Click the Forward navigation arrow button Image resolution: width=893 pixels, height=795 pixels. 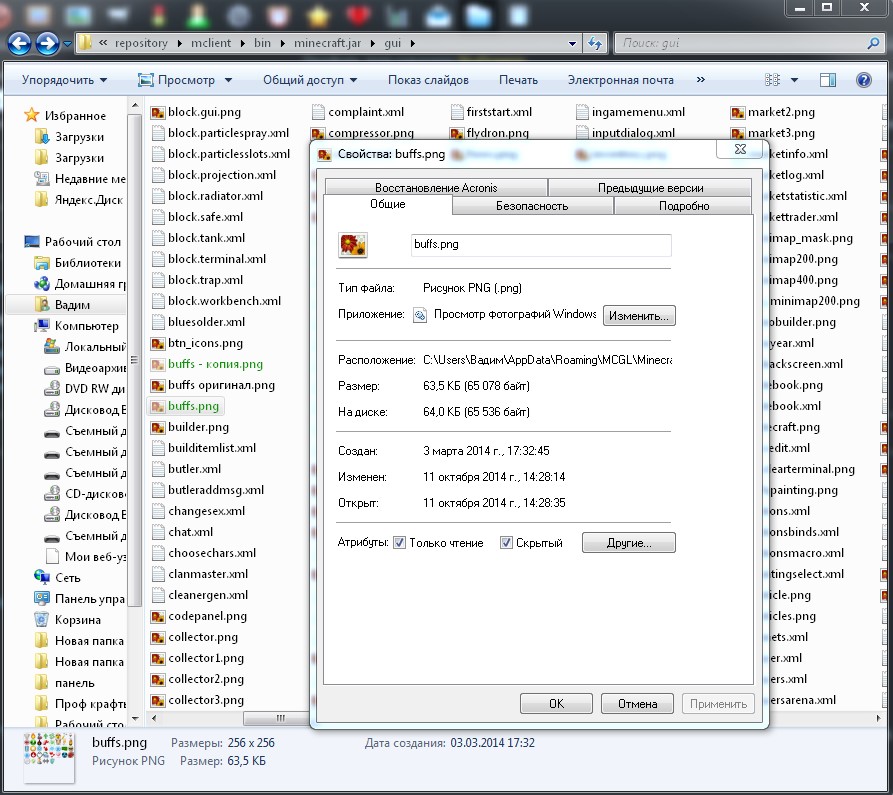click(47, 44)
